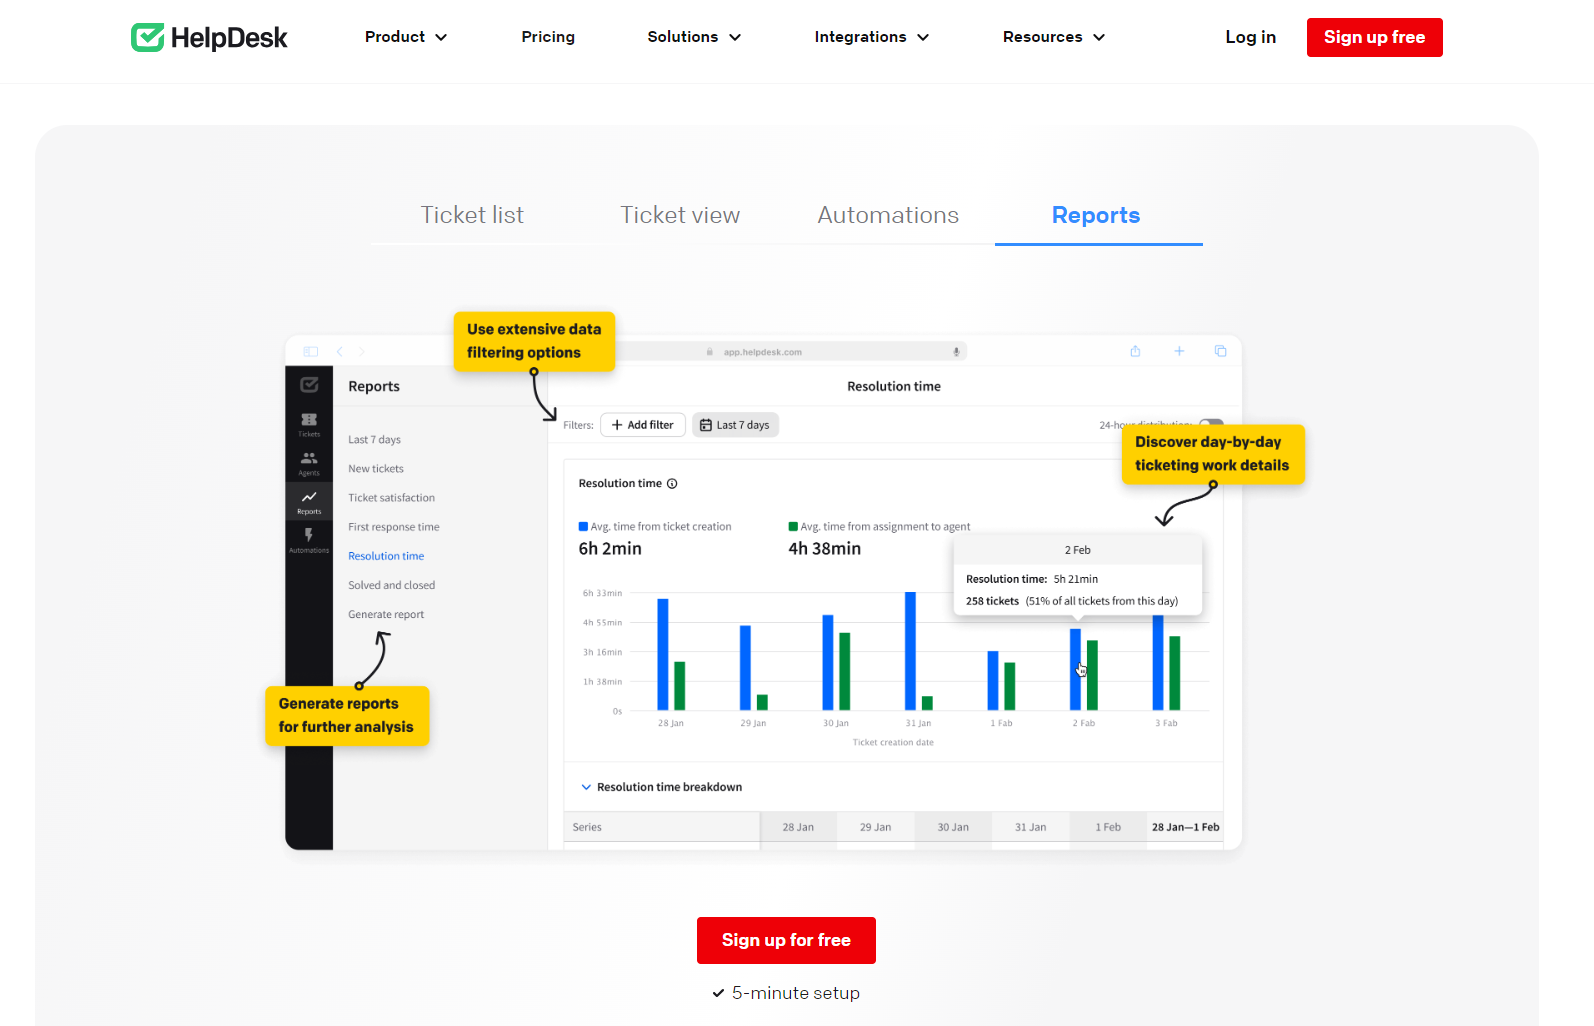Click the browser tab overview icon
The height and width of the screenshot is (1026, 1594).
tap(1220, 351)
